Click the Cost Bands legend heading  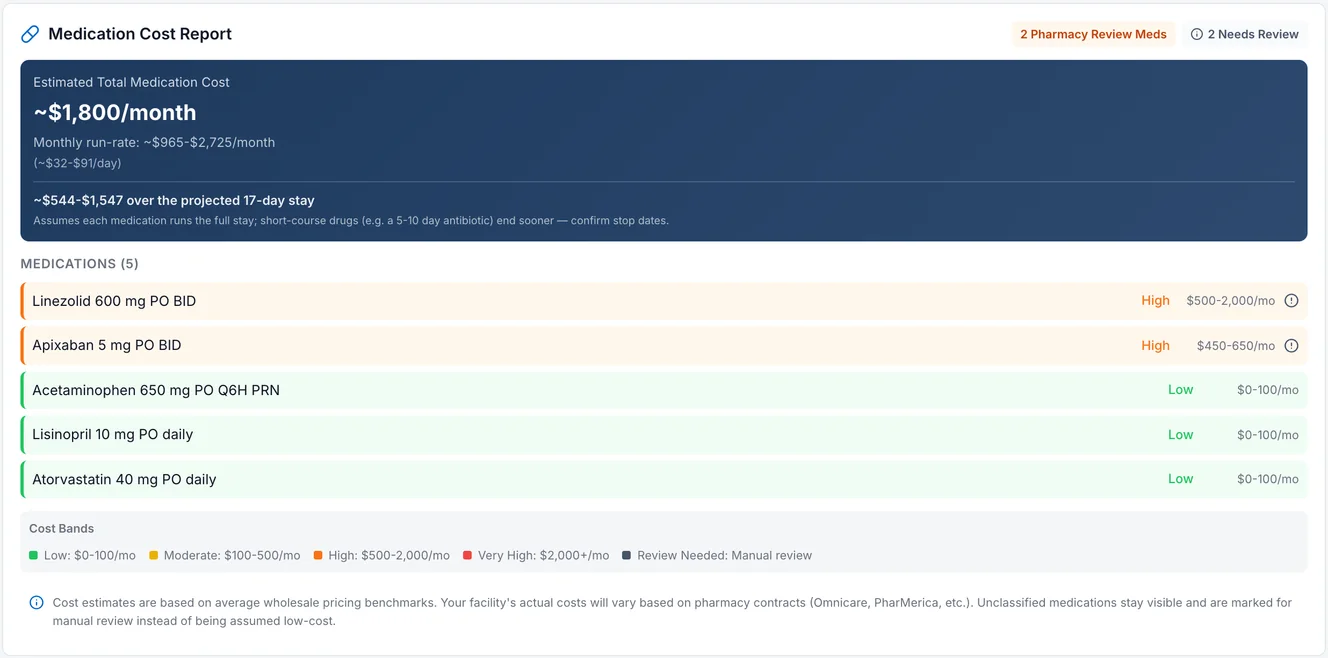point(62,529)
